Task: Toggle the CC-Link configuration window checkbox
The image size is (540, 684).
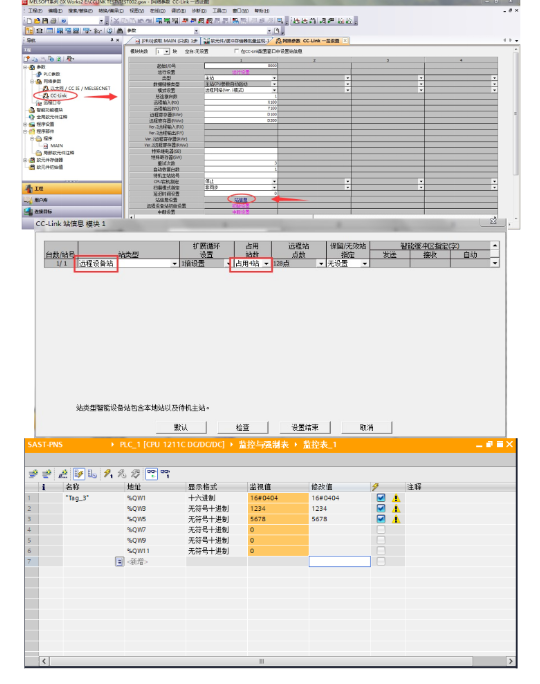Action: coord(236,51)
